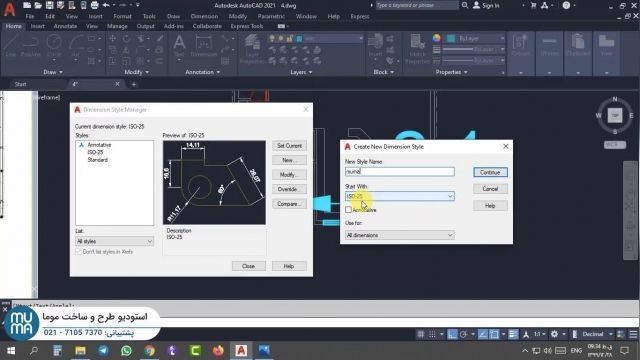Toggle ortho mode in status bar
The width and height of the screenshot is (640, 360).
[x=452, y=334]
